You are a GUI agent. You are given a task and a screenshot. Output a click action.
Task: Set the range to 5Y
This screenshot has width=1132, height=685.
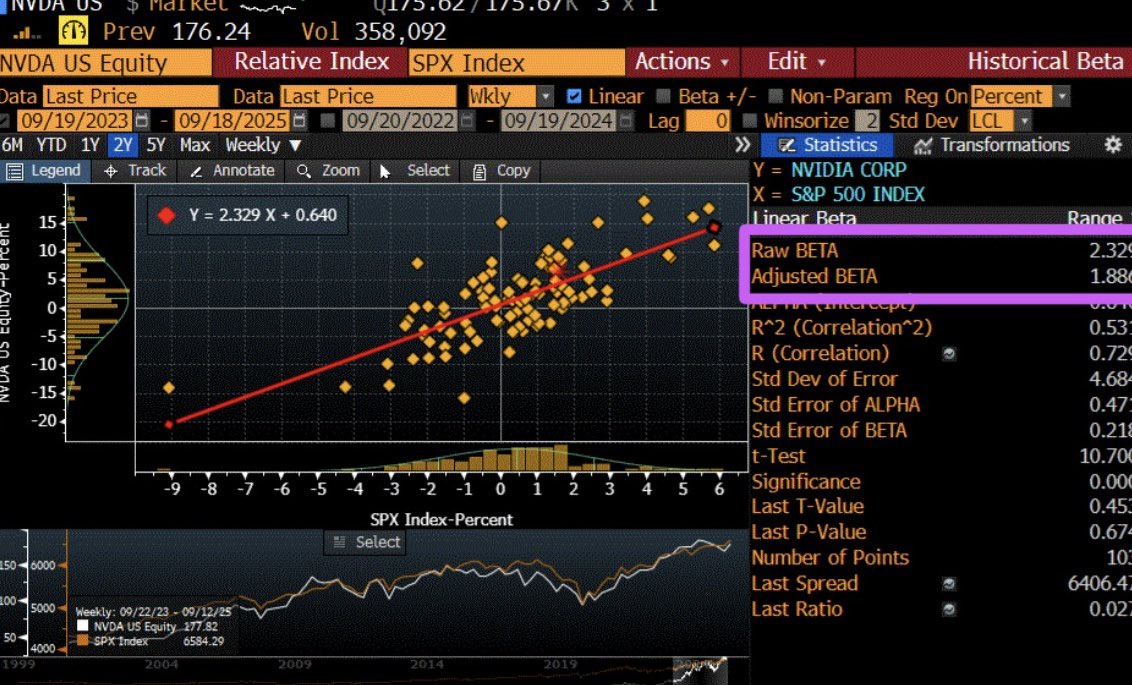click(156, 145)
